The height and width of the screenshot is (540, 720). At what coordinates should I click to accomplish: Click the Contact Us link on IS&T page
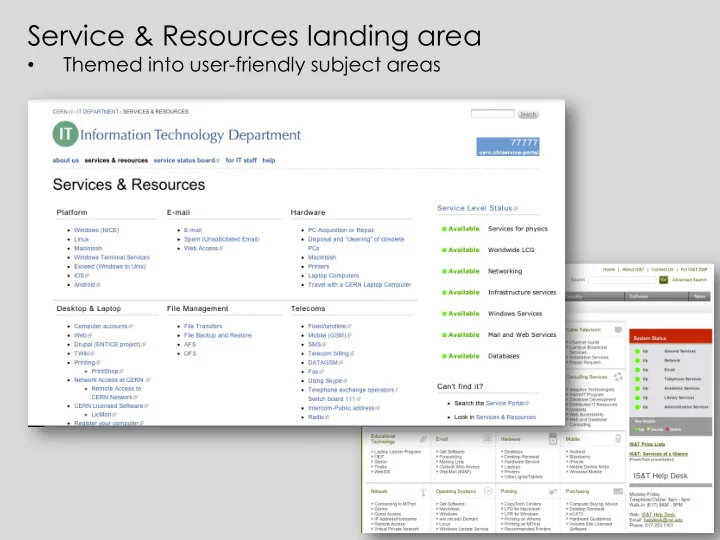pyautogui.click(x=662, y=270)
